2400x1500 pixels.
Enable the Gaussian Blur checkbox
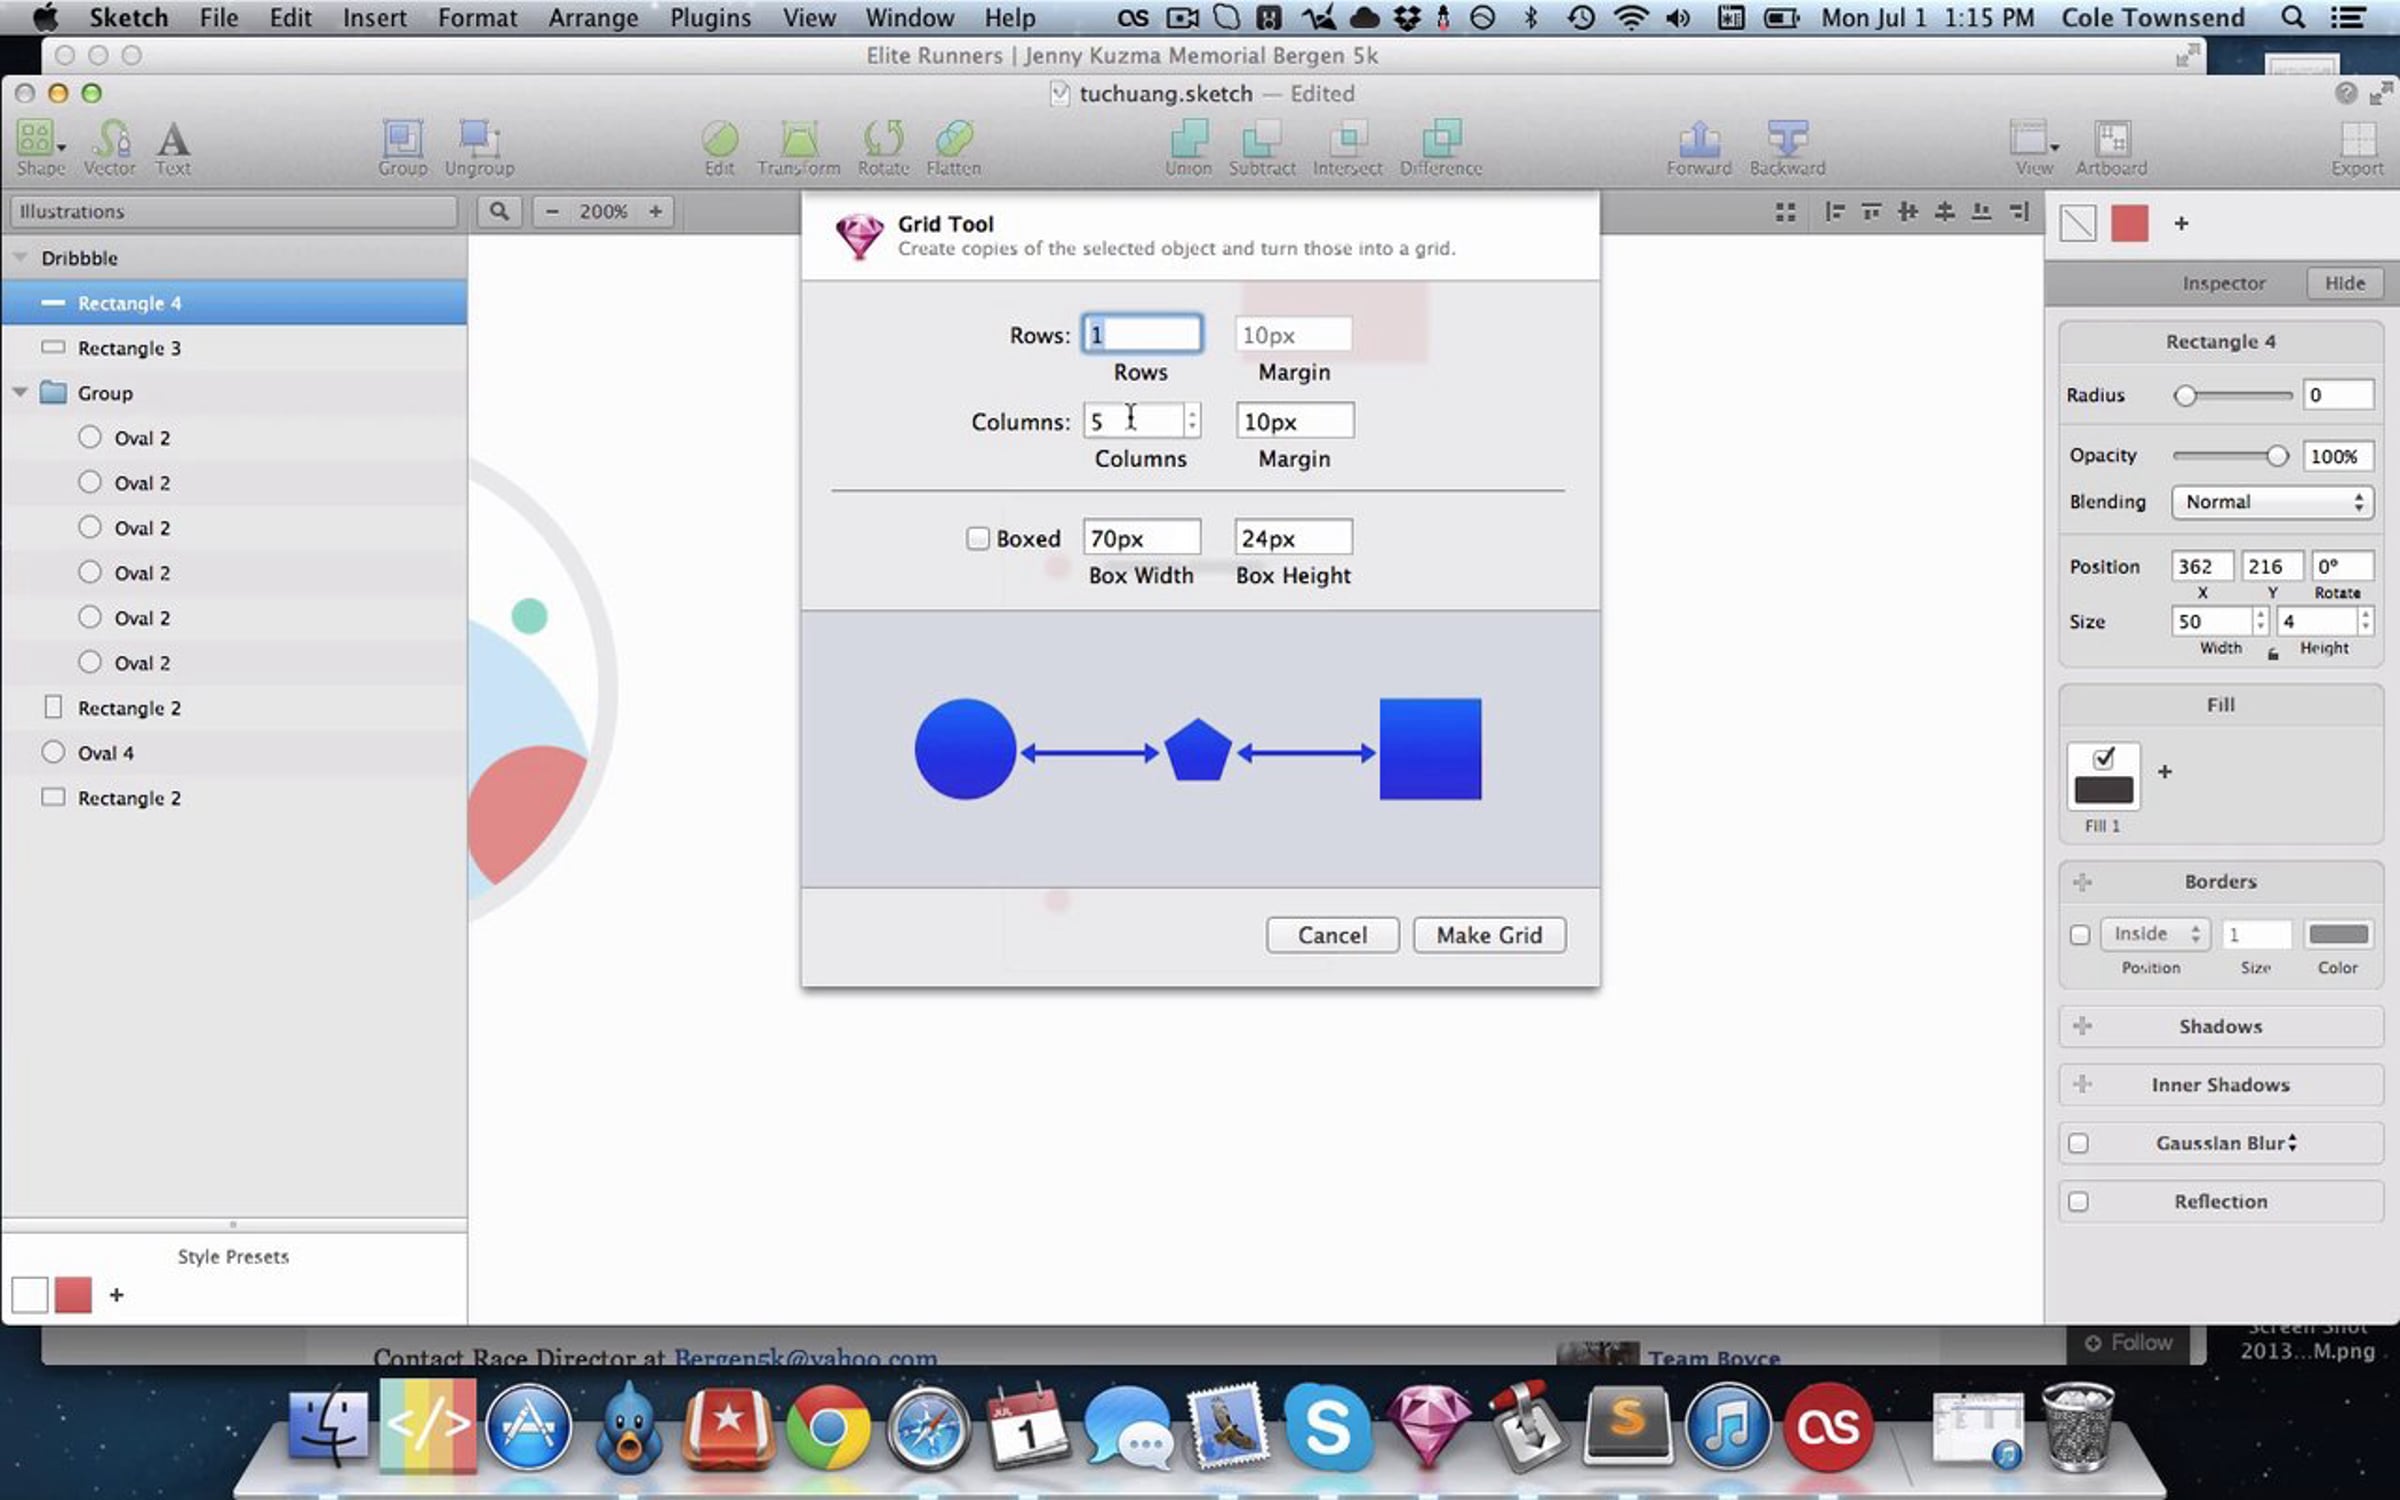coord(2079,1143)
